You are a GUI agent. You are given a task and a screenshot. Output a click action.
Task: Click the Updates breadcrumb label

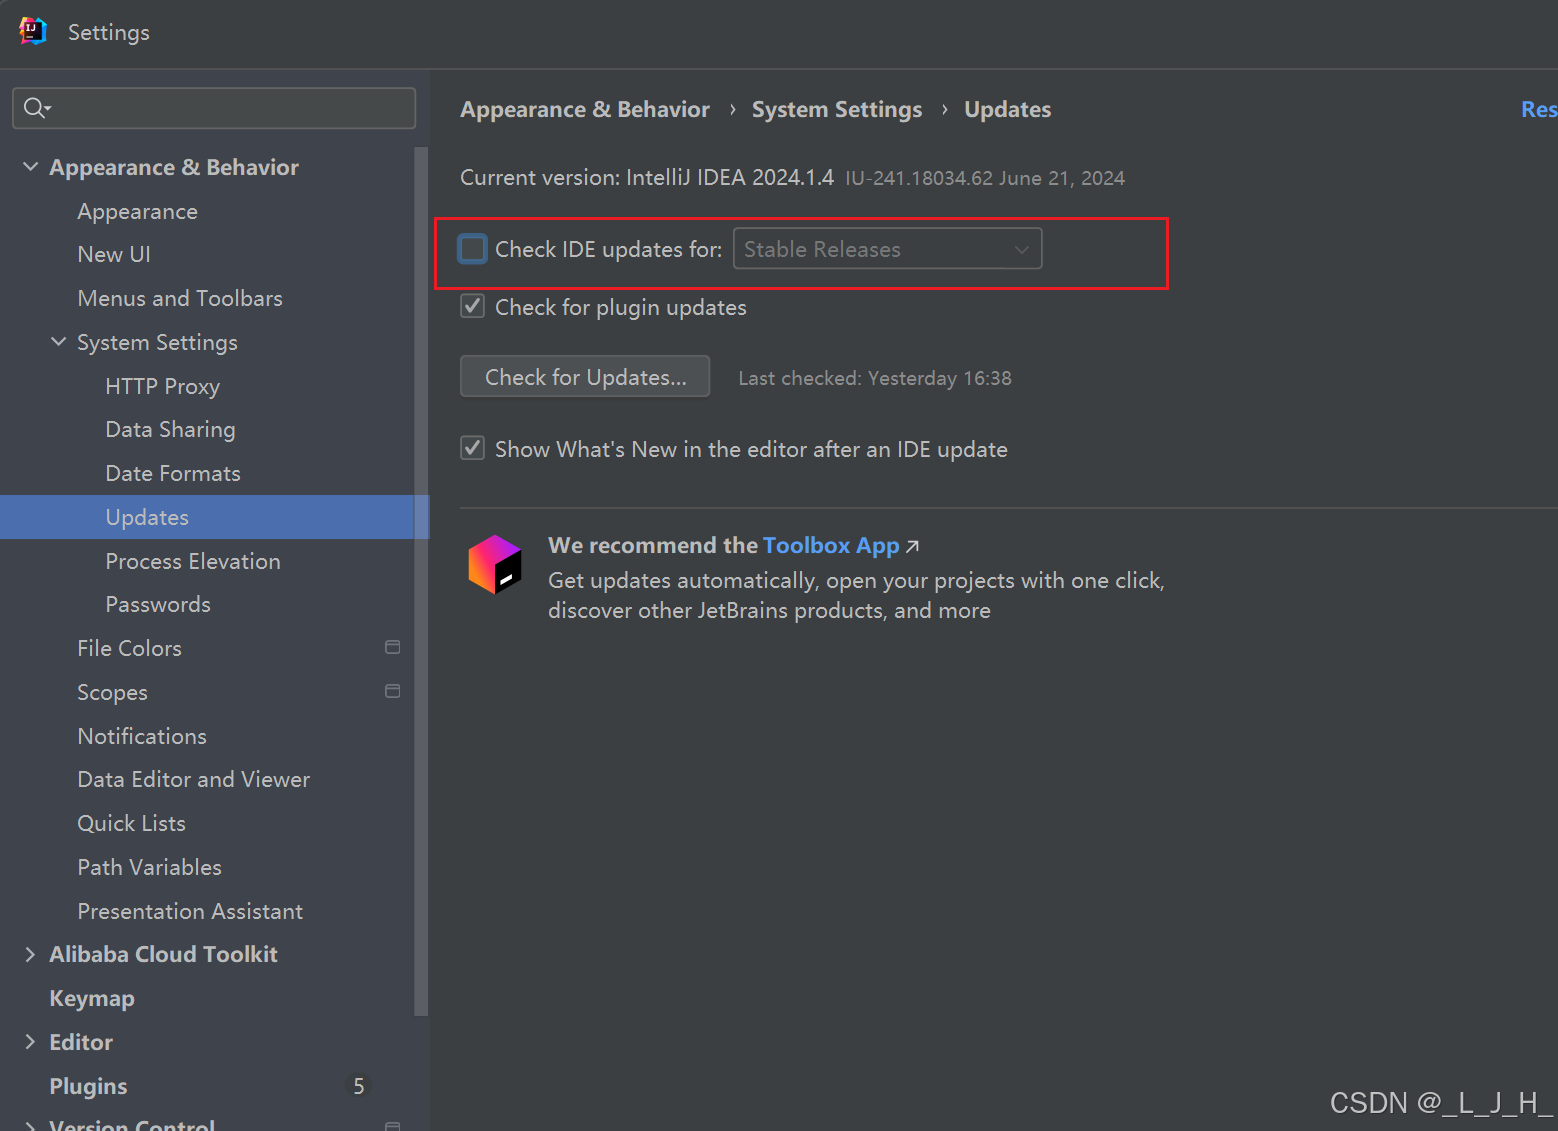point(1008,110)
